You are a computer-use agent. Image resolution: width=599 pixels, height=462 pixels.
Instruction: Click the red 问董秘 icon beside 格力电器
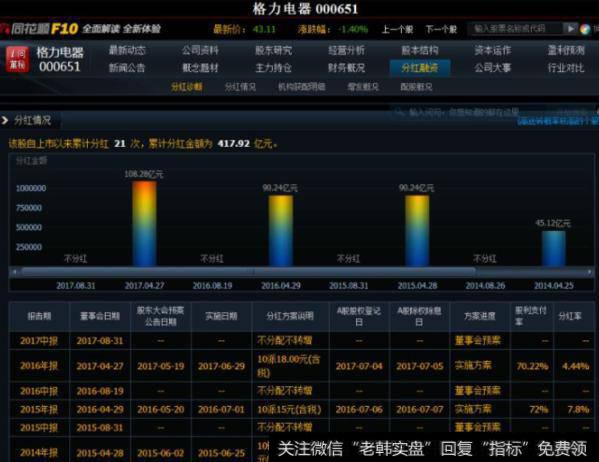tap(17, 59)
